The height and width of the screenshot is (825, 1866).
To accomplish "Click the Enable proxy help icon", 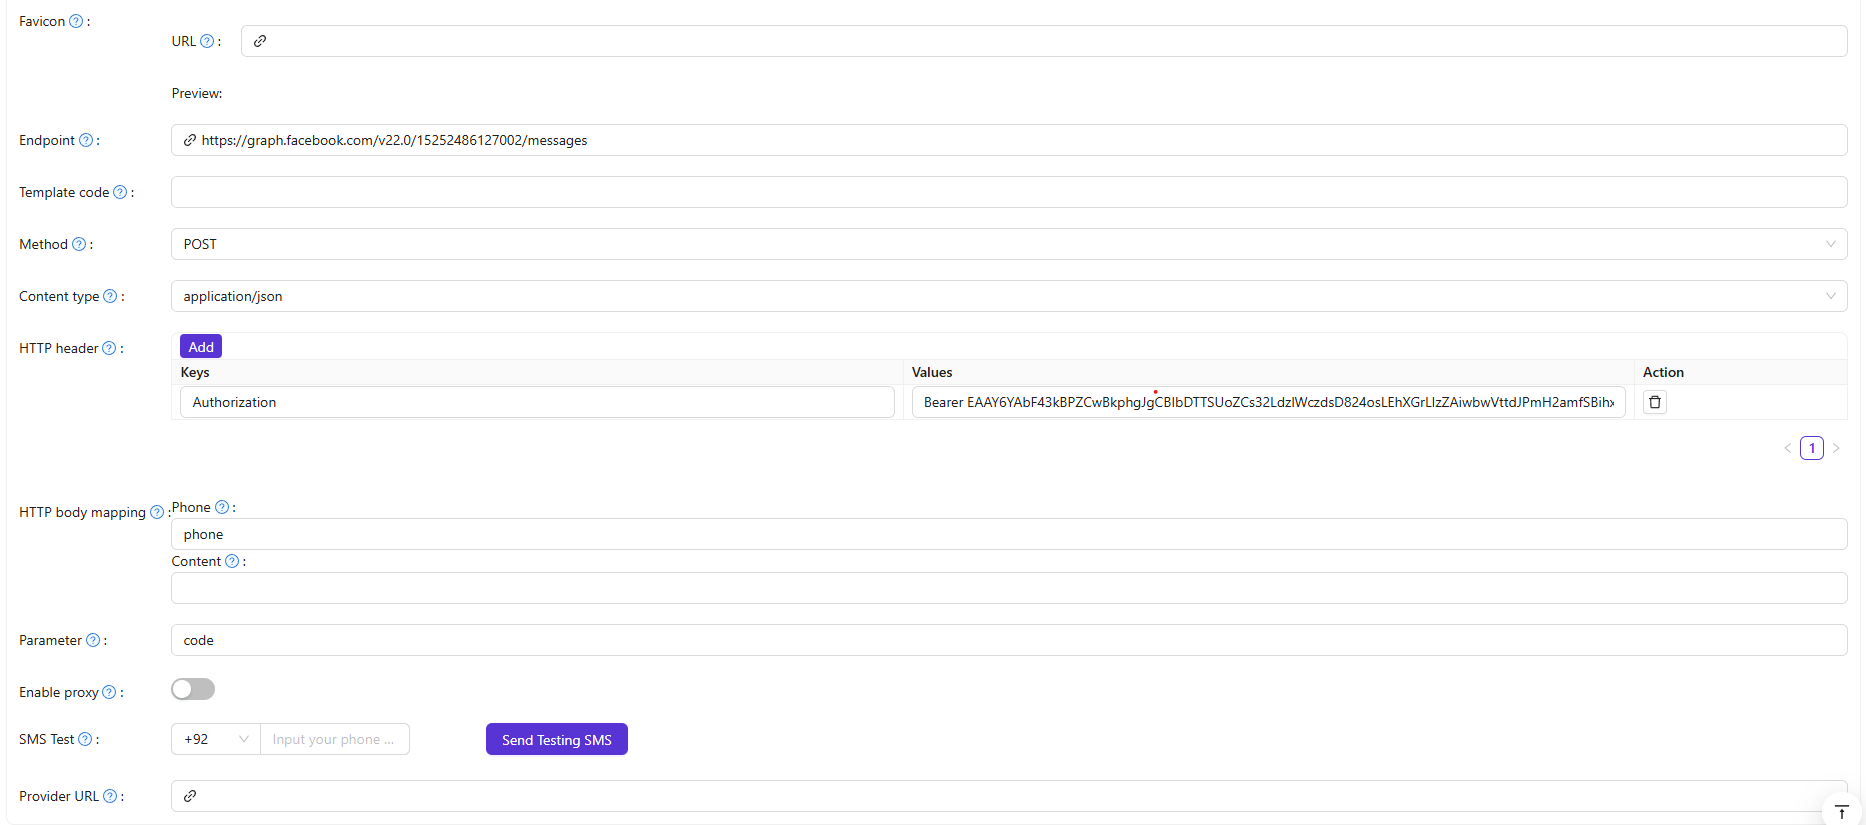I will pos(109,692).
